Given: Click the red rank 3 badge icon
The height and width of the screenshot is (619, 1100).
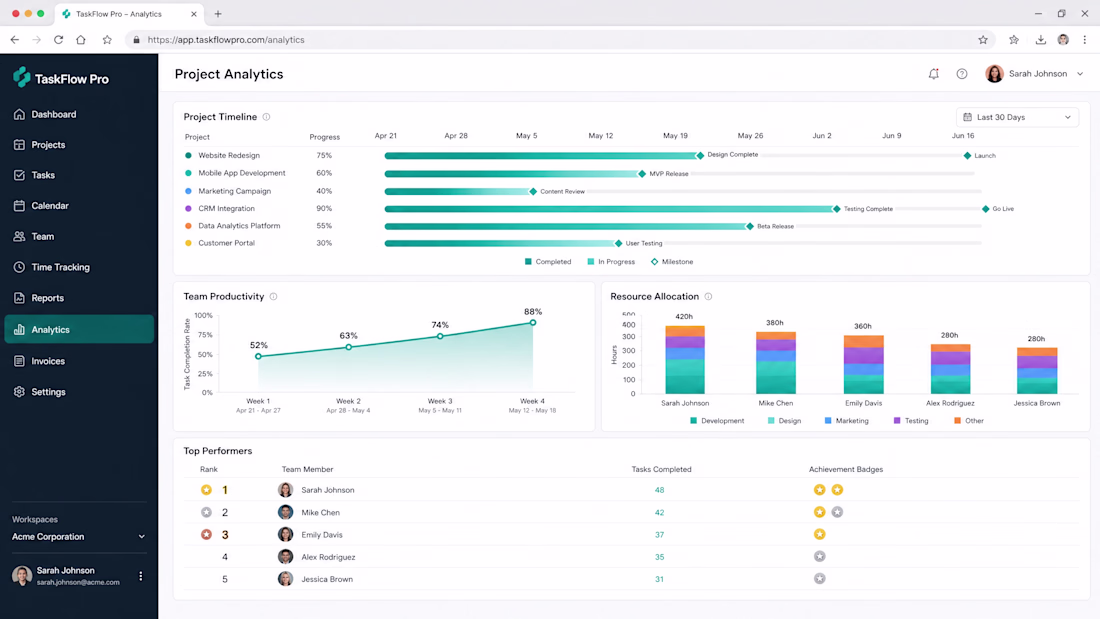Looking at the screenshot, I should pos(206,535).
